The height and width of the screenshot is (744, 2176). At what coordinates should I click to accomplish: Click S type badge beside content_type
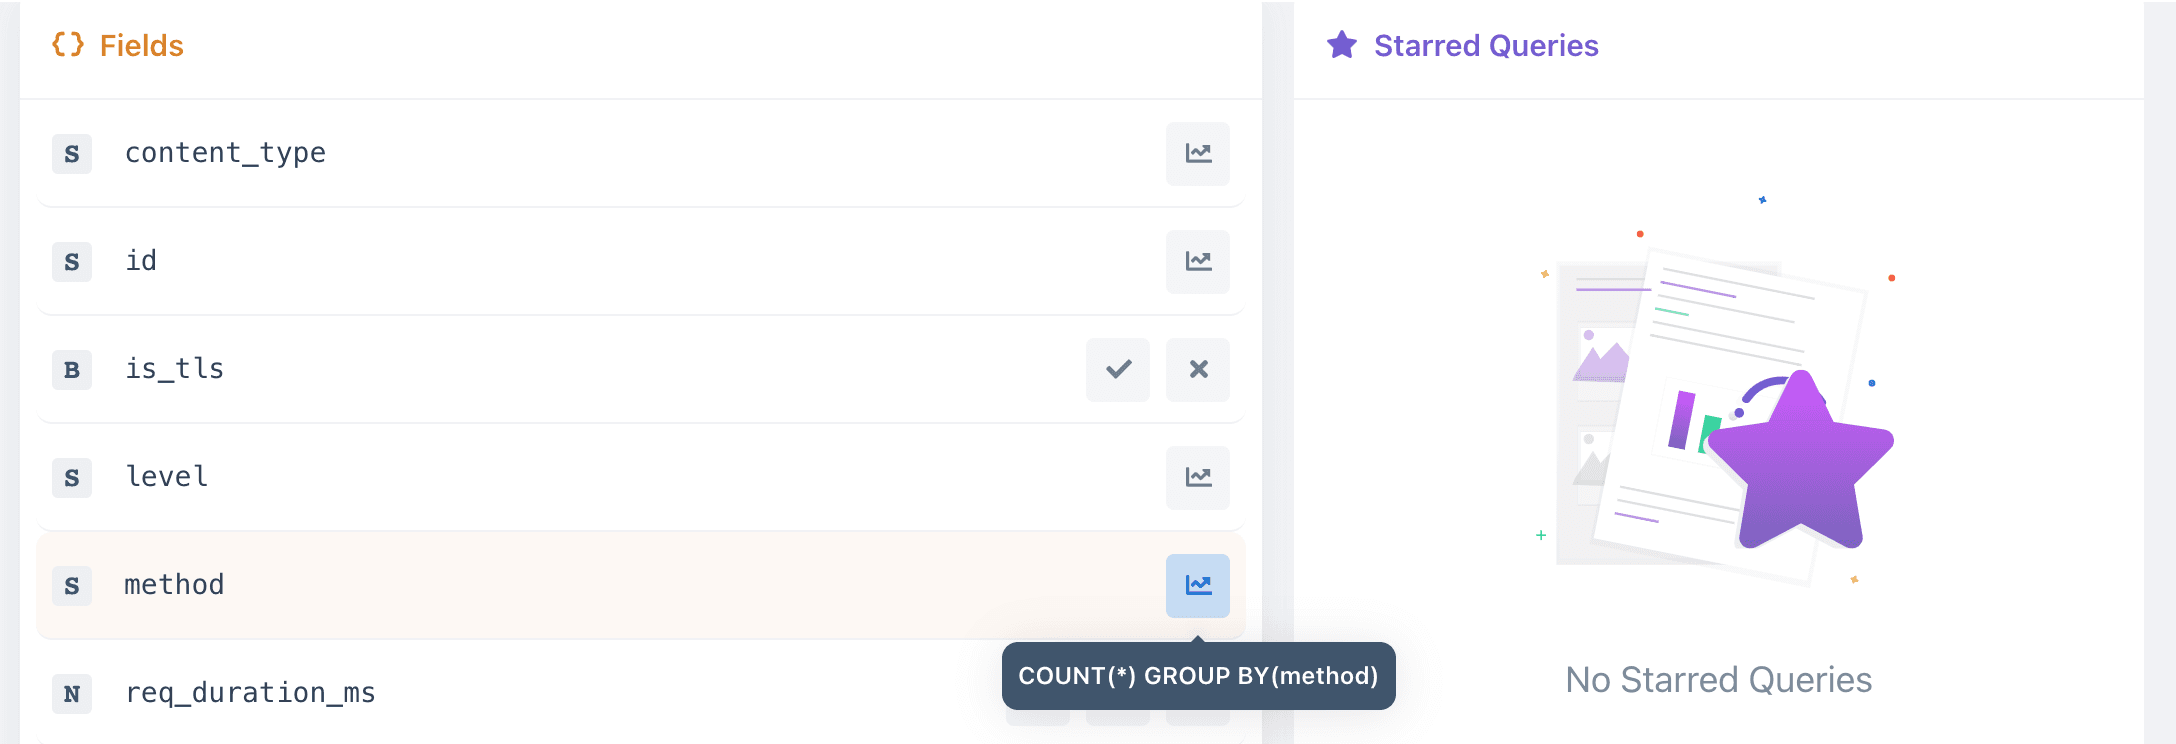click(72, 154)
